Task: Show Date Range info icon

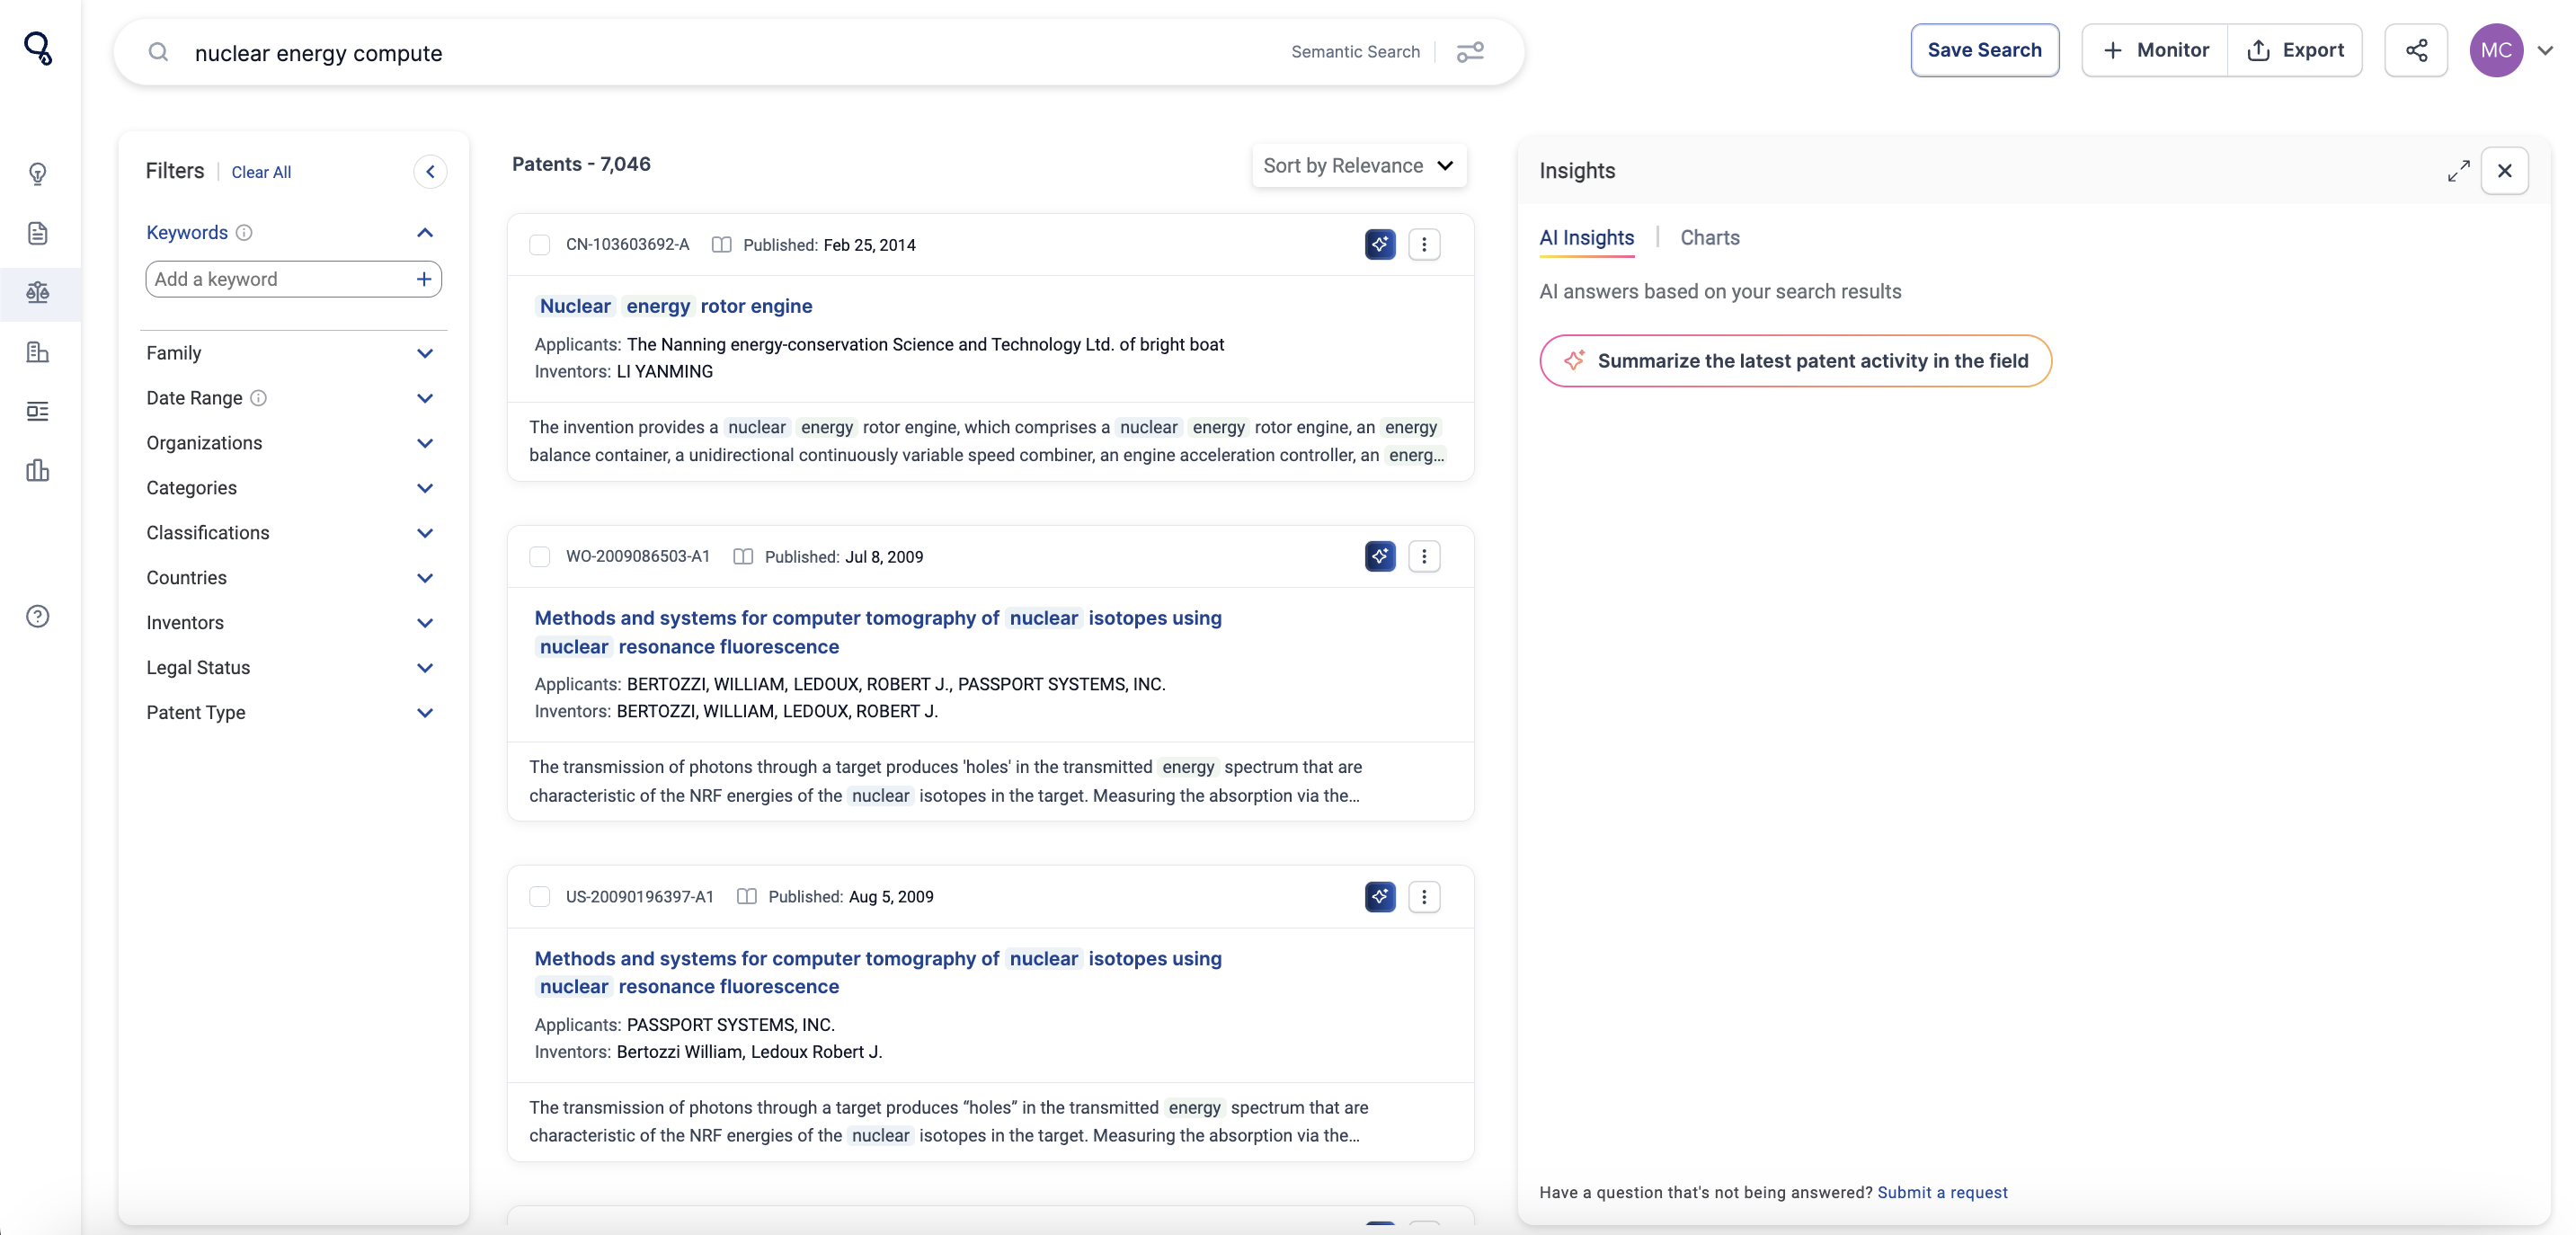Action: coord(258,398)
